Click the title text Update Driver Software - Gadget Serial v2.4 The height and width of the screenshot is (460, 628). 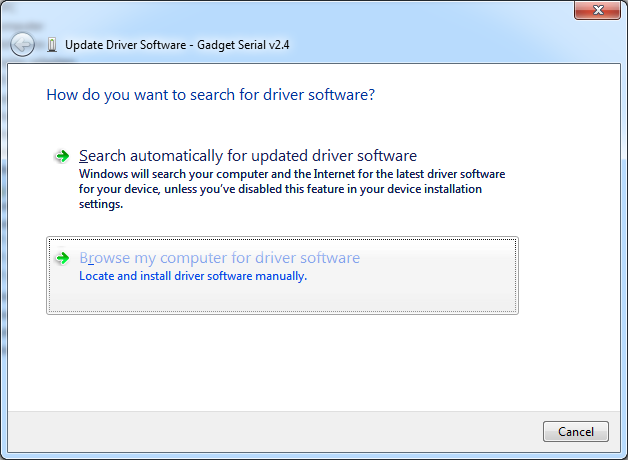pos(177,45)
